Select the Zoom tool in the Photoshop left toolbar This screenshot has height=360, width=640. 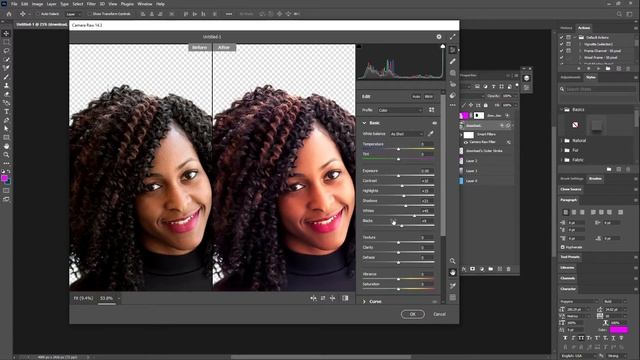click(x=6, y=155)
